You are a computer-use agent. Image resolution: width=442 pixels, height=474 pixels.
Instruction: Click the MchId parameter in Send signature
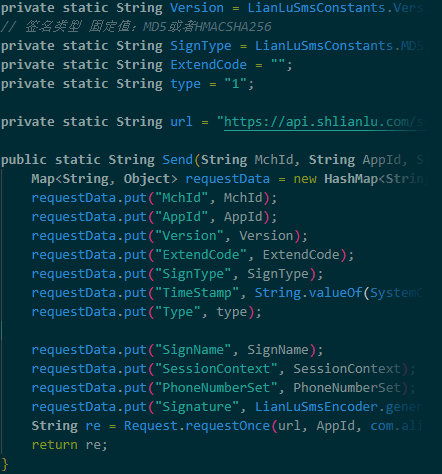click(x=274, y=160)
